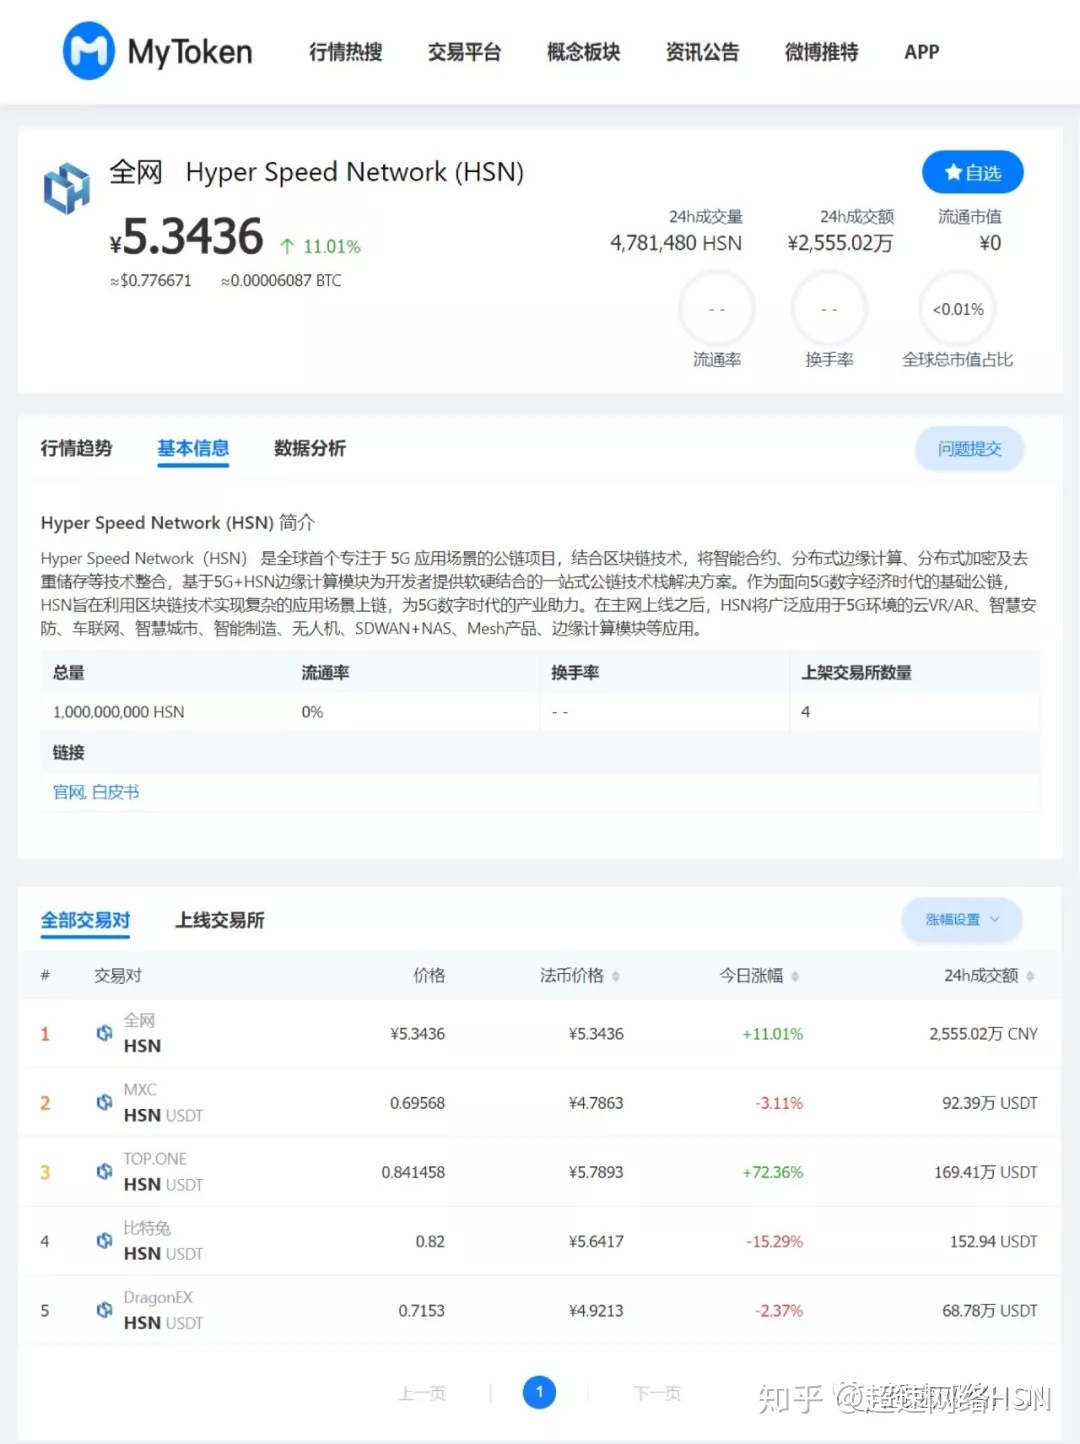
Task: Click the 上一页 pagination link
Action: pos(422,1393)
